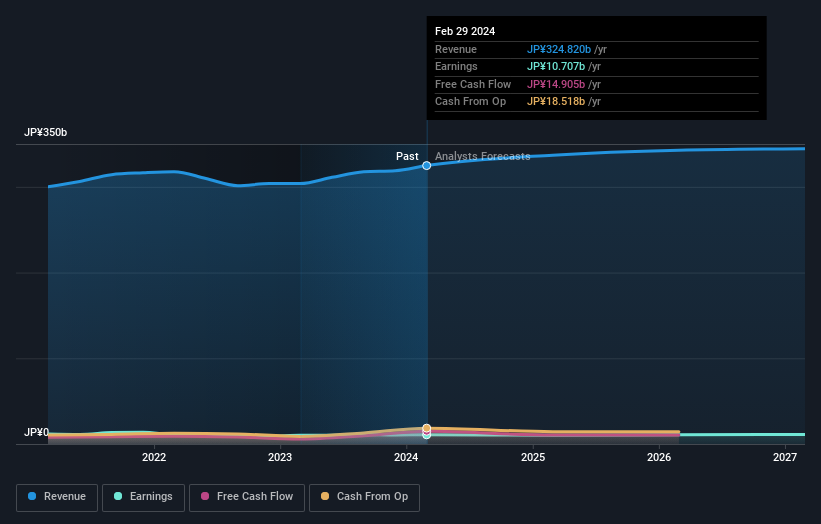Click the Revenue row label in the tooltip
This screenshot has height=524, width=821.
(456, 49)
